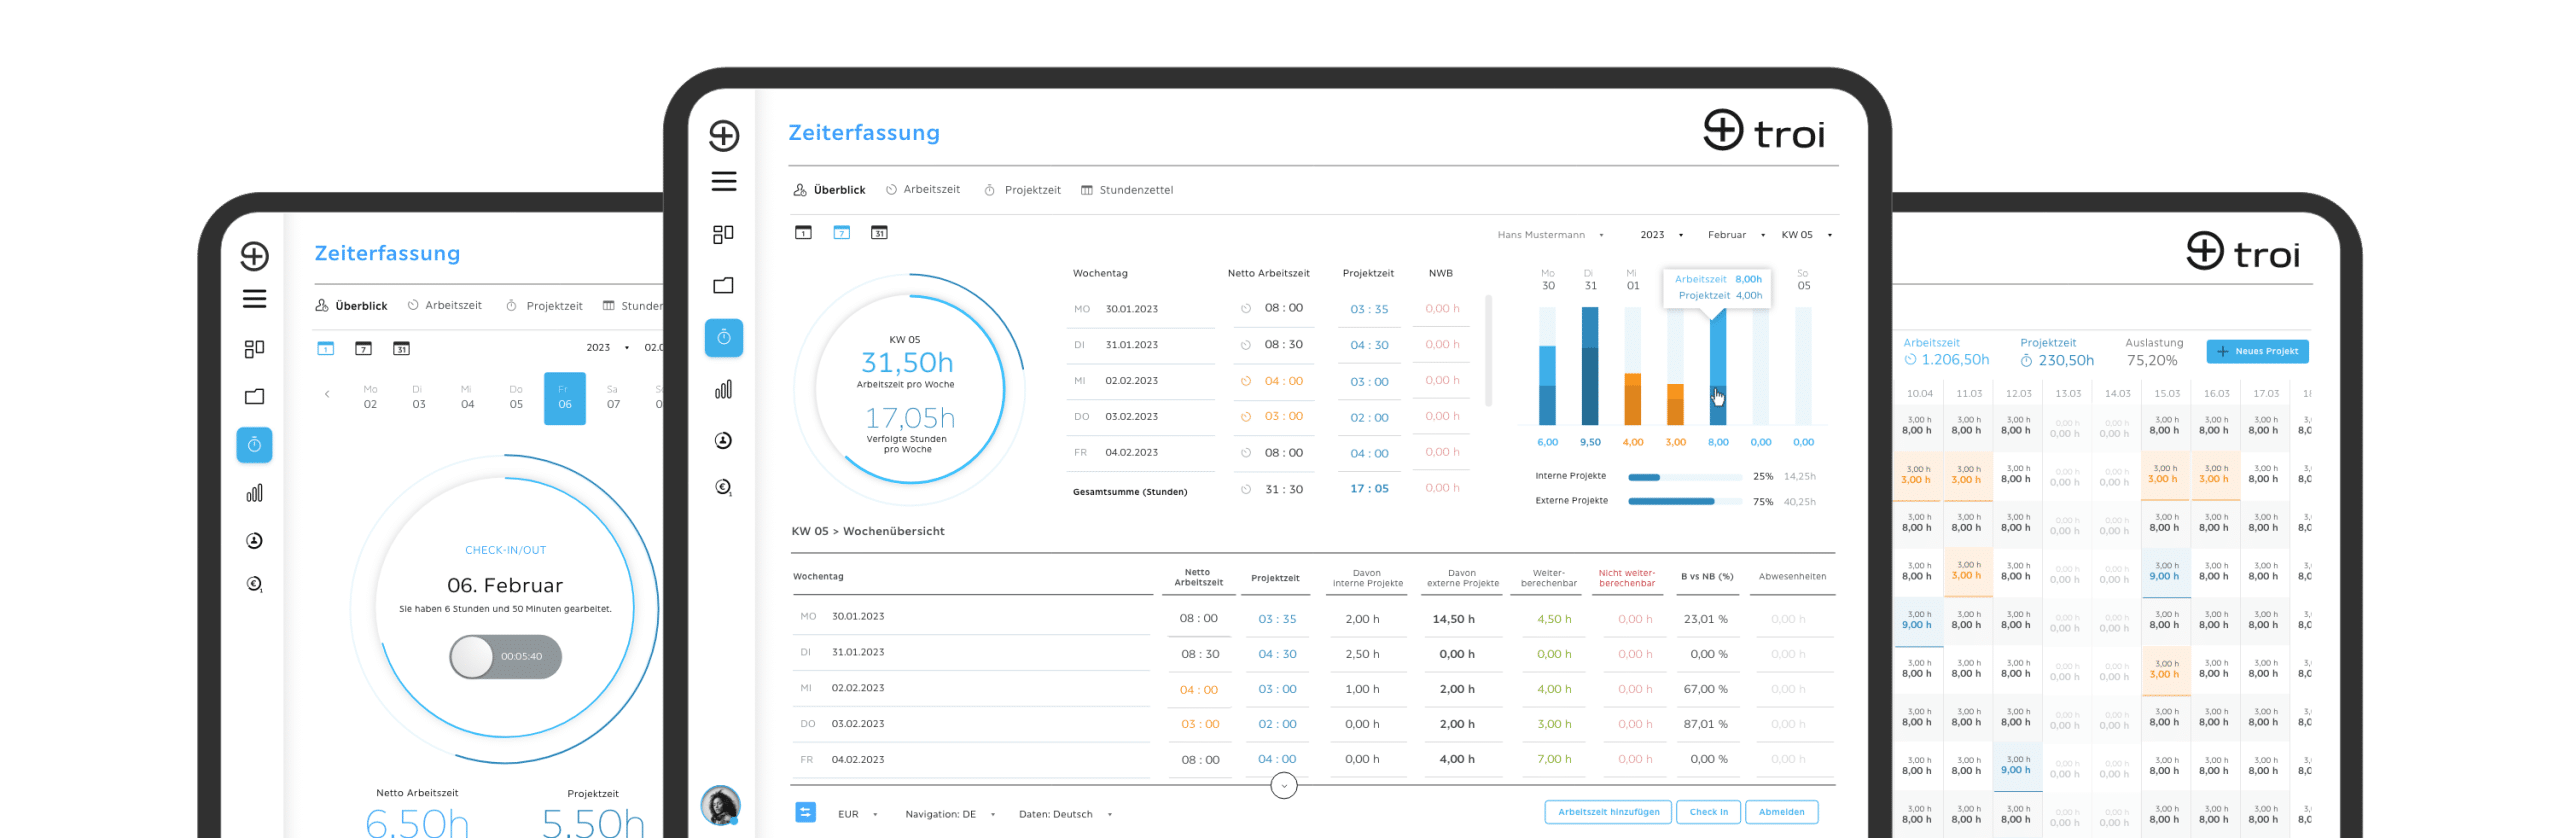
Task: Select the month view icon in left tablet
Action: (x=401, y=348)
